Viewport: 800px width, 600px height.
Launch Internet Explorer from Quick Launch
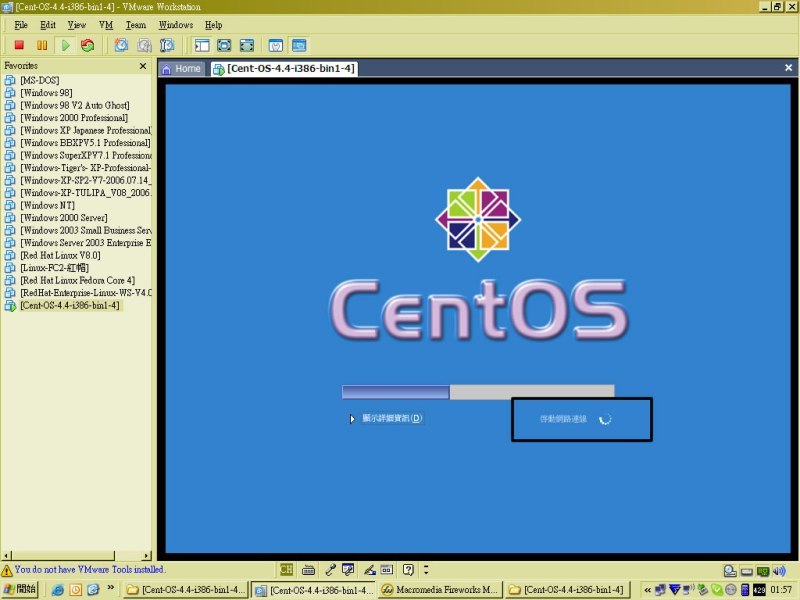[x=58, y=590]
